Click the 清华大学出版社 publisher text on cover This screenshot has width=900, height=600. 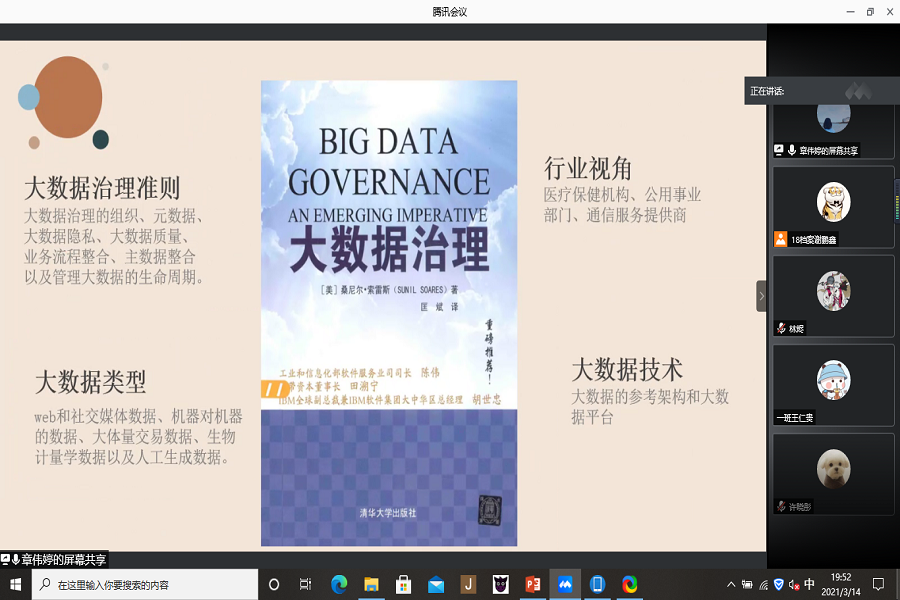coord(388,513)
